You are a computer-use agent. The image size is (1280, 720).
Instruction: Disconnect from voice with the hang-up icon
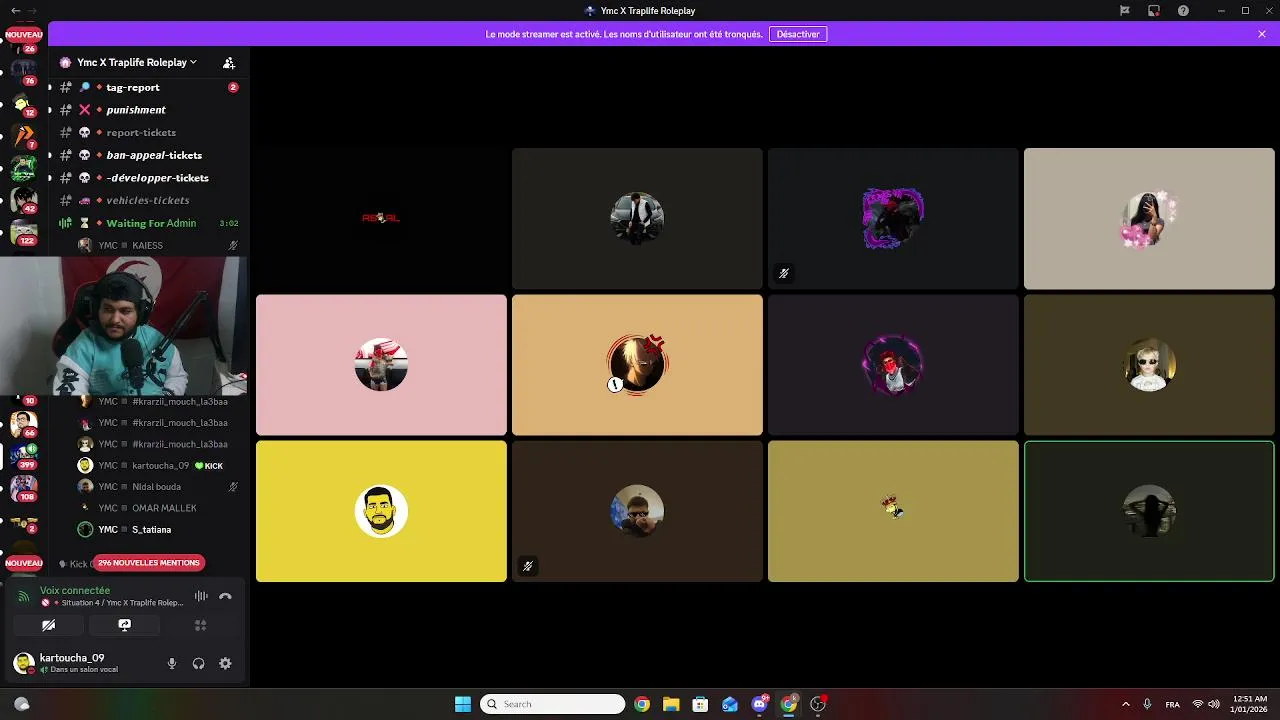pos(225,596)
